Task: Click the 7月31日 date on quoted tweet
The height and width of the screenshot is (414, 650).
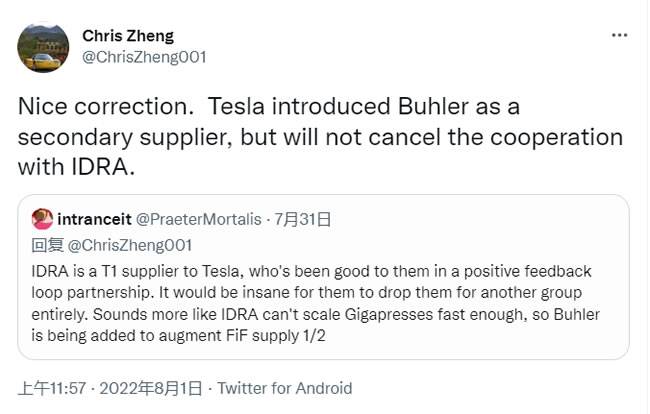Action: click(x=303, y=219)
